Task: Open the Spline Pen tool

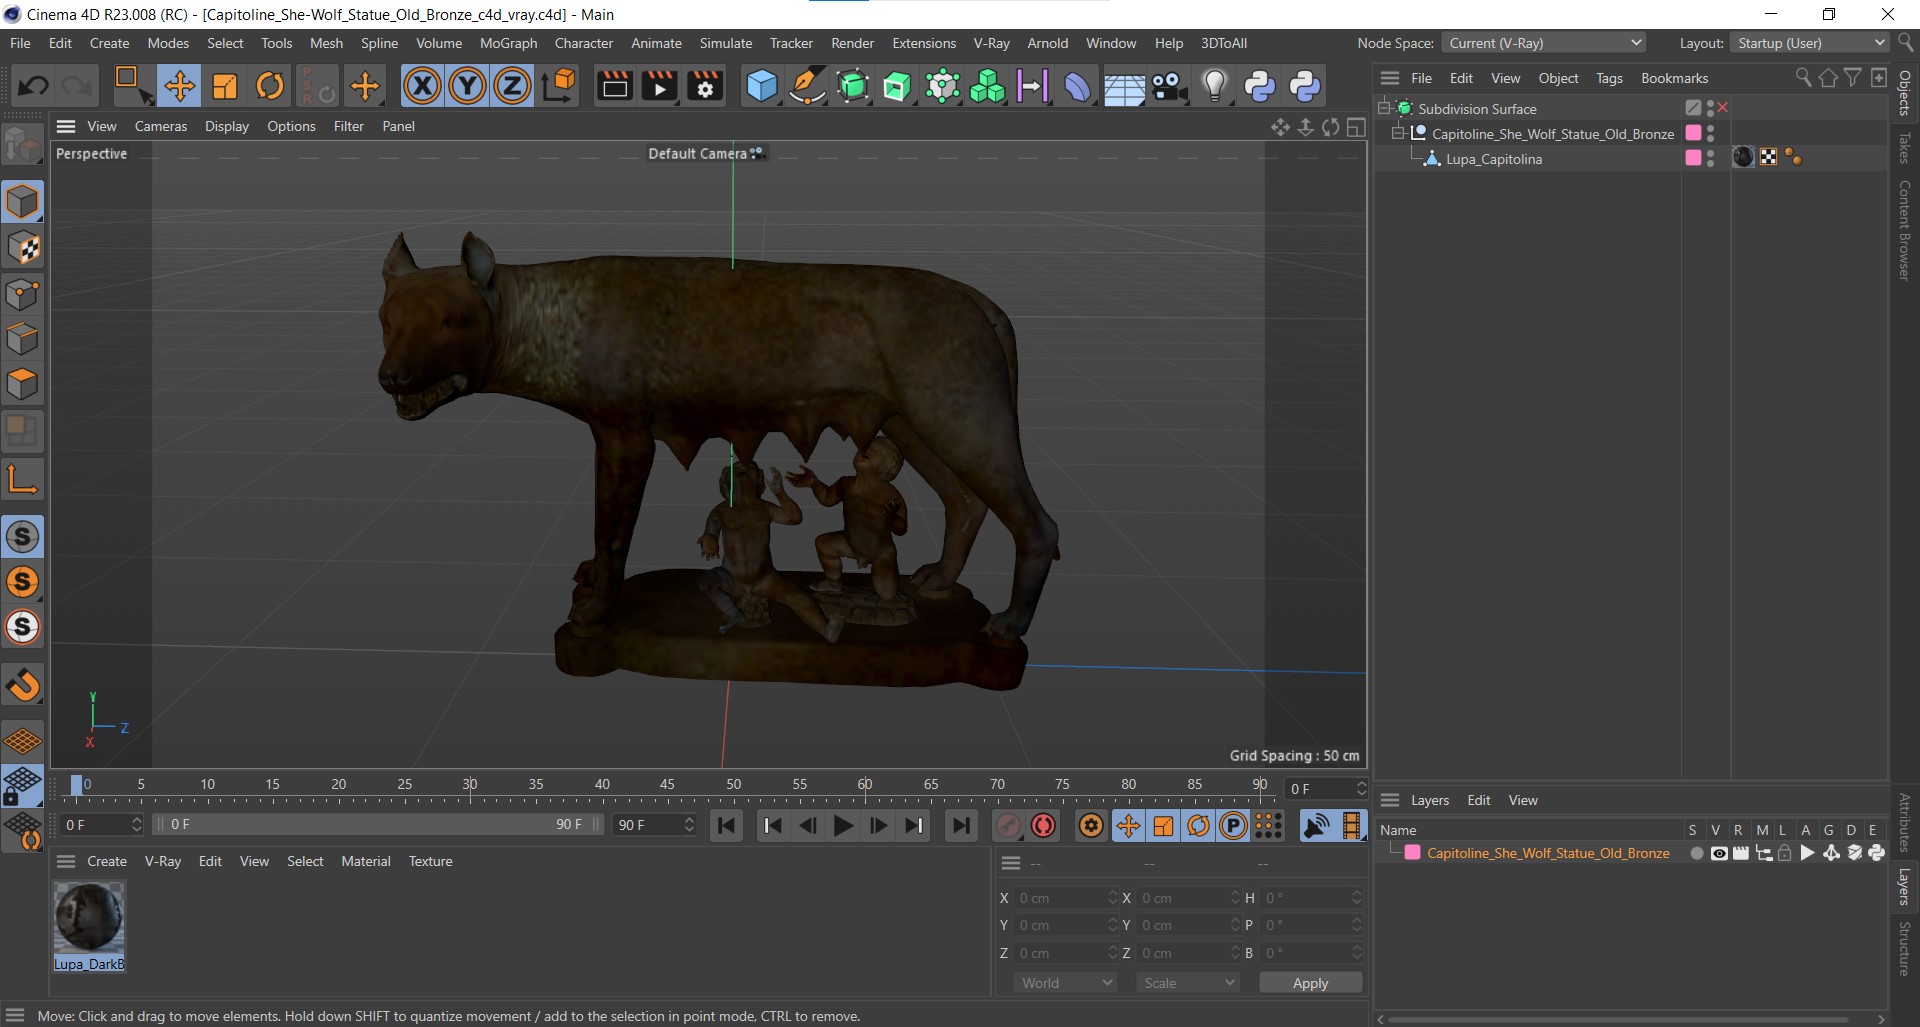Action: coord(807,86)
